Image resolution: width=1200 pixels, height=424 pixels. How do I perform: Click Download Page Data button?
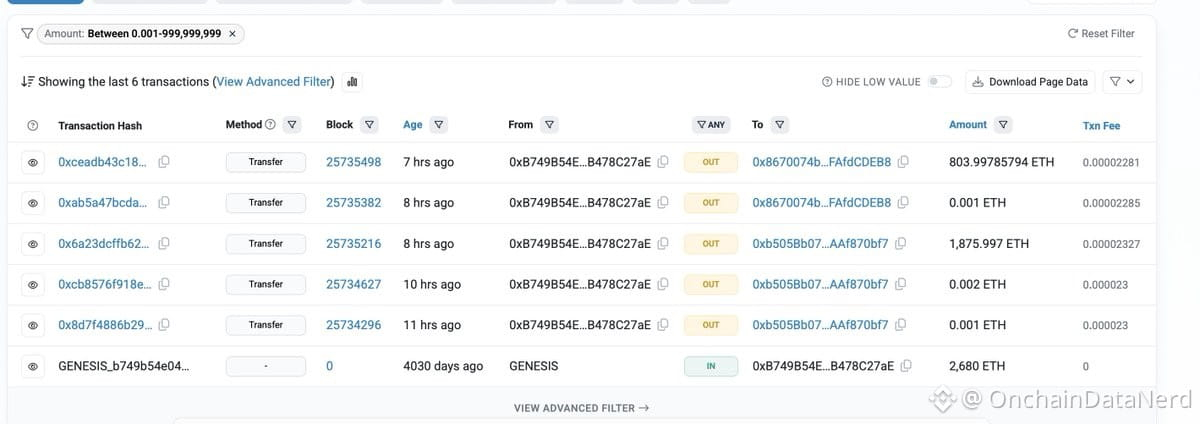click(1030, 82)
